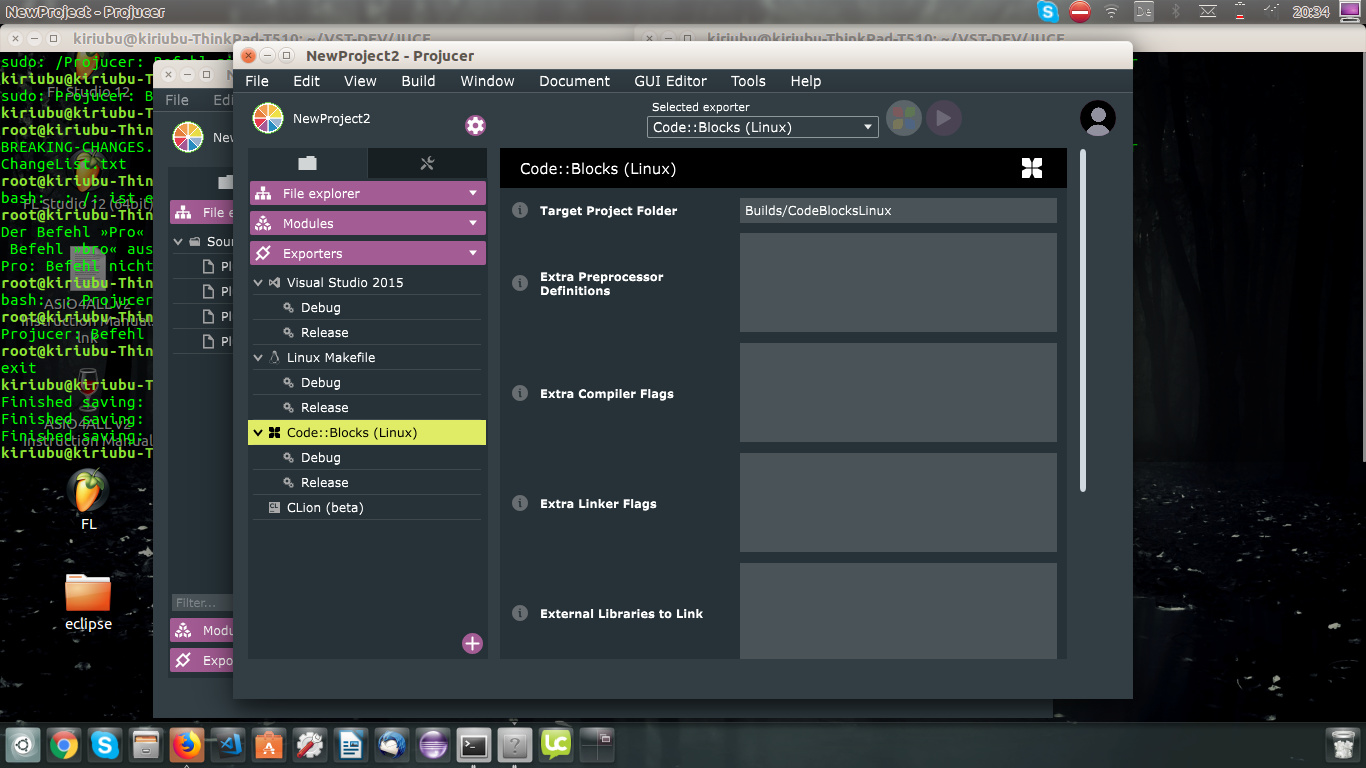This screenshot has height=768, width=1366.
Task: Select Release under Visual Studio 2015
Action: pyautogui.click(x=324, y=332)
